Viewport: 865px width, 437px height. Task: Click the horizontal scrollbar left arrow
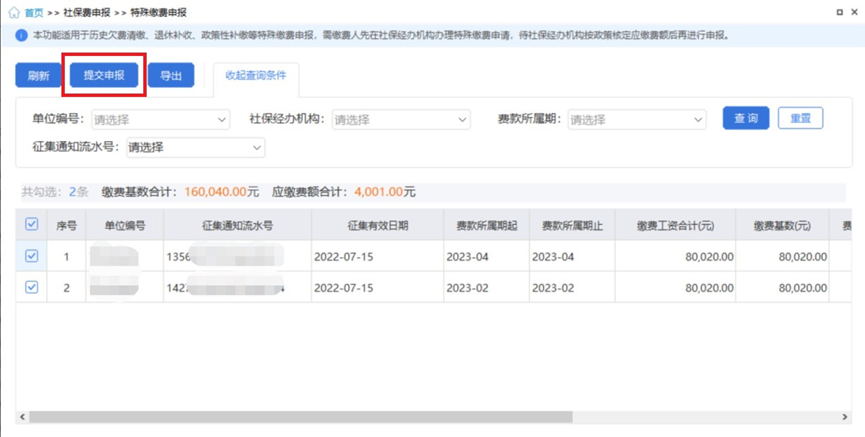click(x=22, y=417)
